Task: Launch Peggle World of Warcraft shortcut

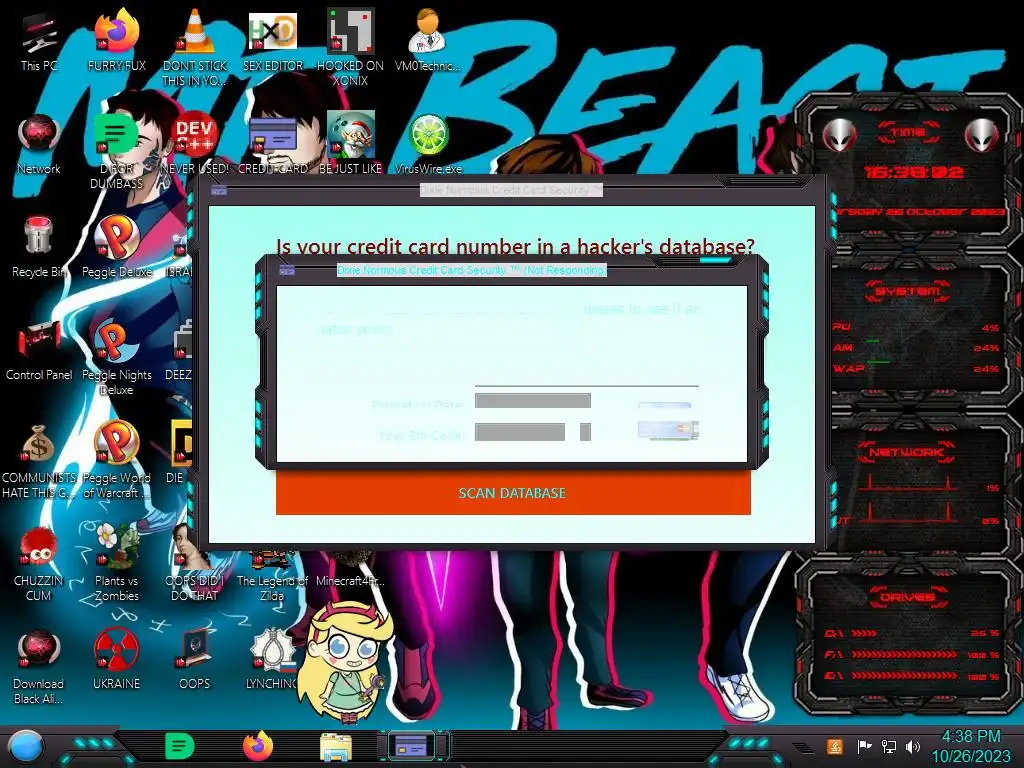Action: click(117, 460)
